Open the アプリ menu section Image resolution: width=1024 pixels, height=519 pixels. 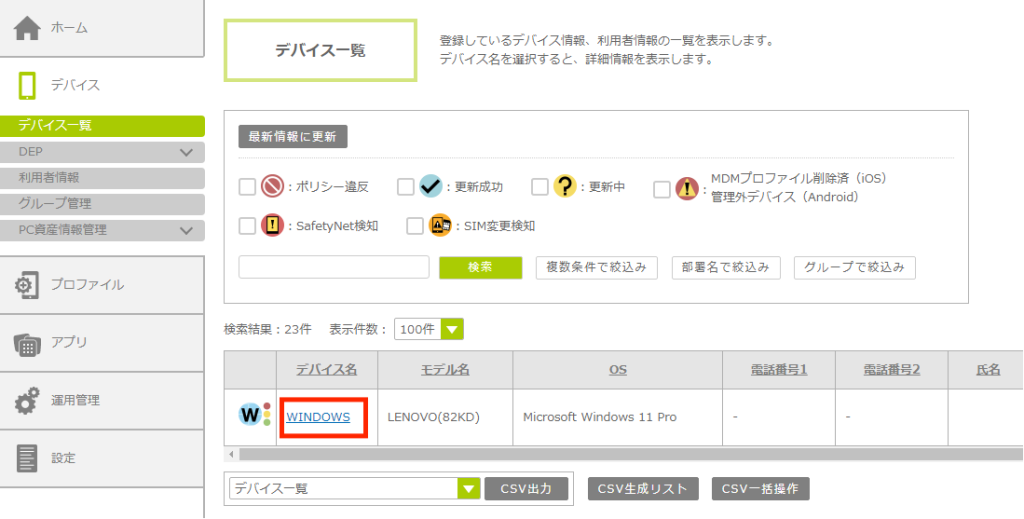pos(102,343)
